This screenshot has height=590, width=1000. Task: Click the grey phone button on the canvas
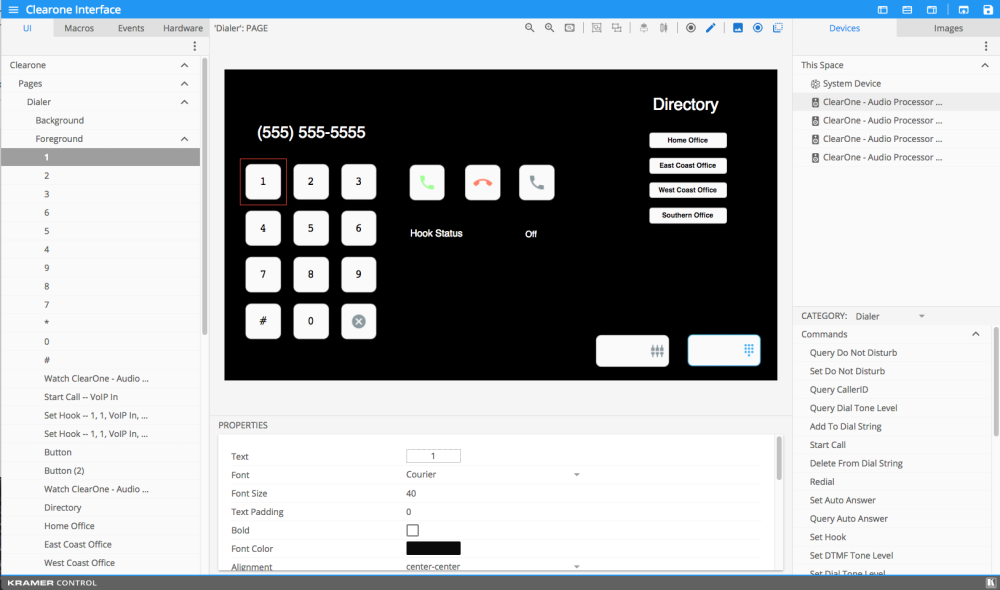pyautogui.click(x=537, y=182)
